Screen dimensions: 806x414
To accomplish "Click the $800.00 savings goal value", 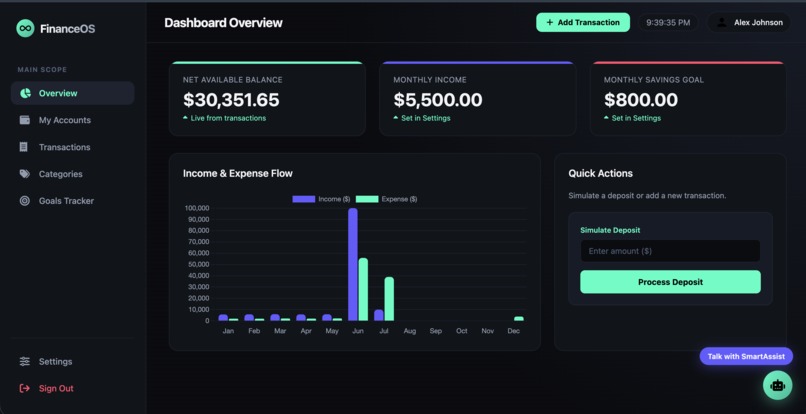I will pyautogui.click(x=641, y=100).
